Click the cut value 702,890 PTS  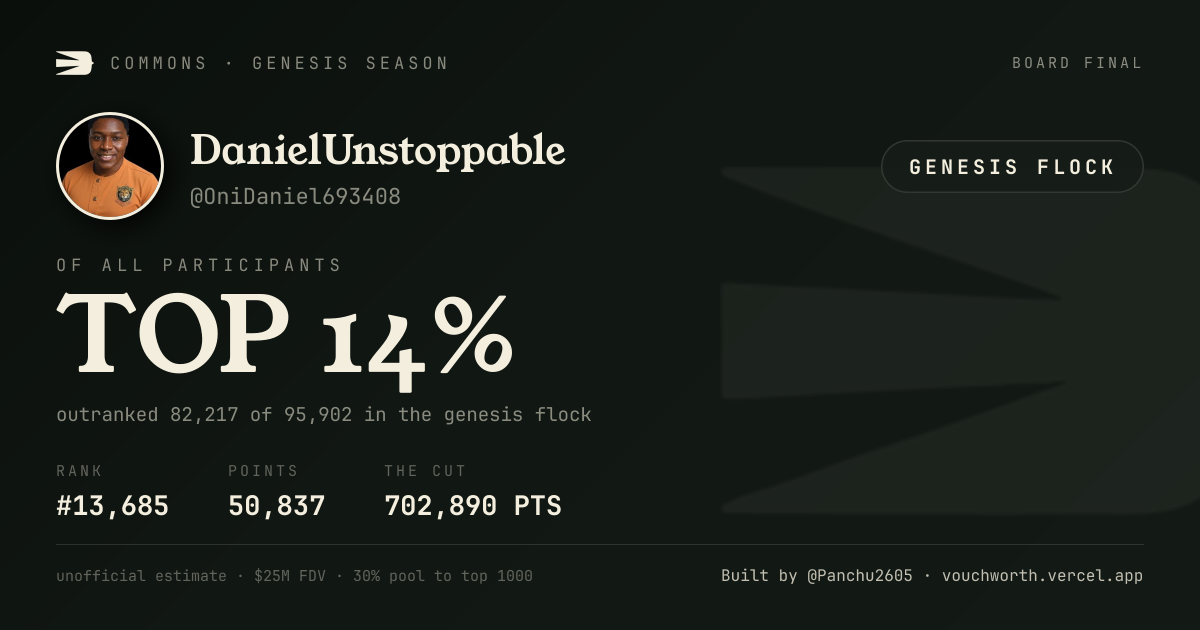click(x=473, y=506)
